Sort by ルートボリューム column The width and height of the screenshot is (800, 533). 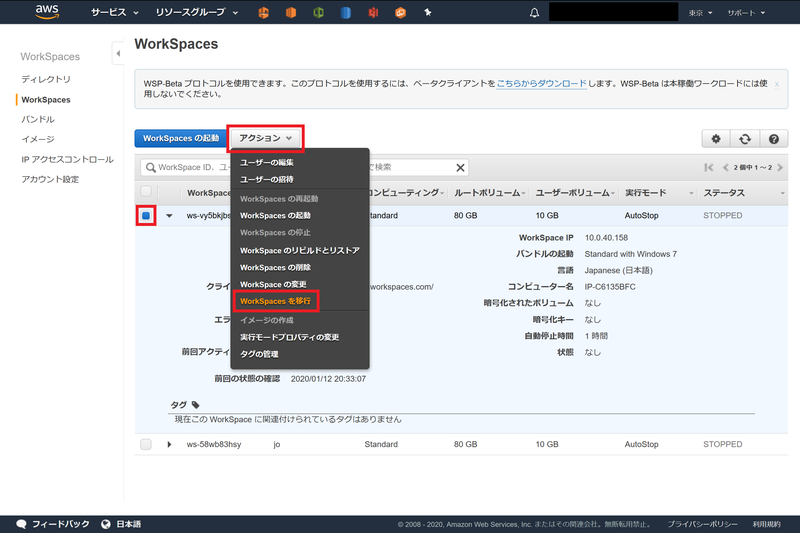pyautogui.click(x=489, y=193)
